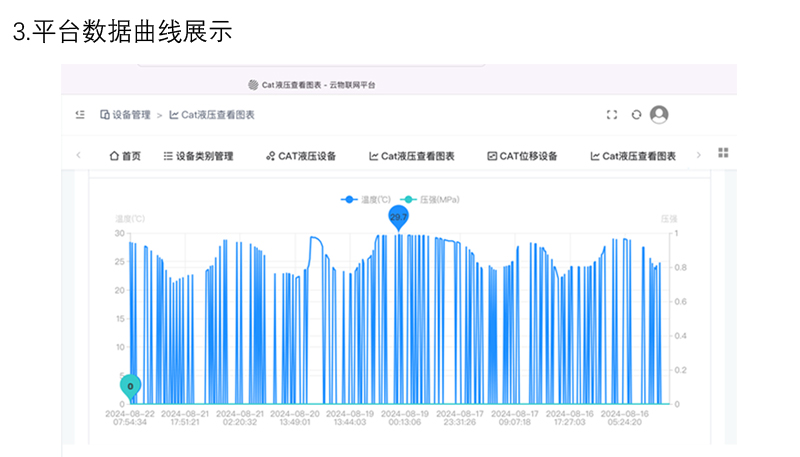Select the first Cat液压查看图表 tab
This screenshot has height=457, width=800.
pos(412,156)
